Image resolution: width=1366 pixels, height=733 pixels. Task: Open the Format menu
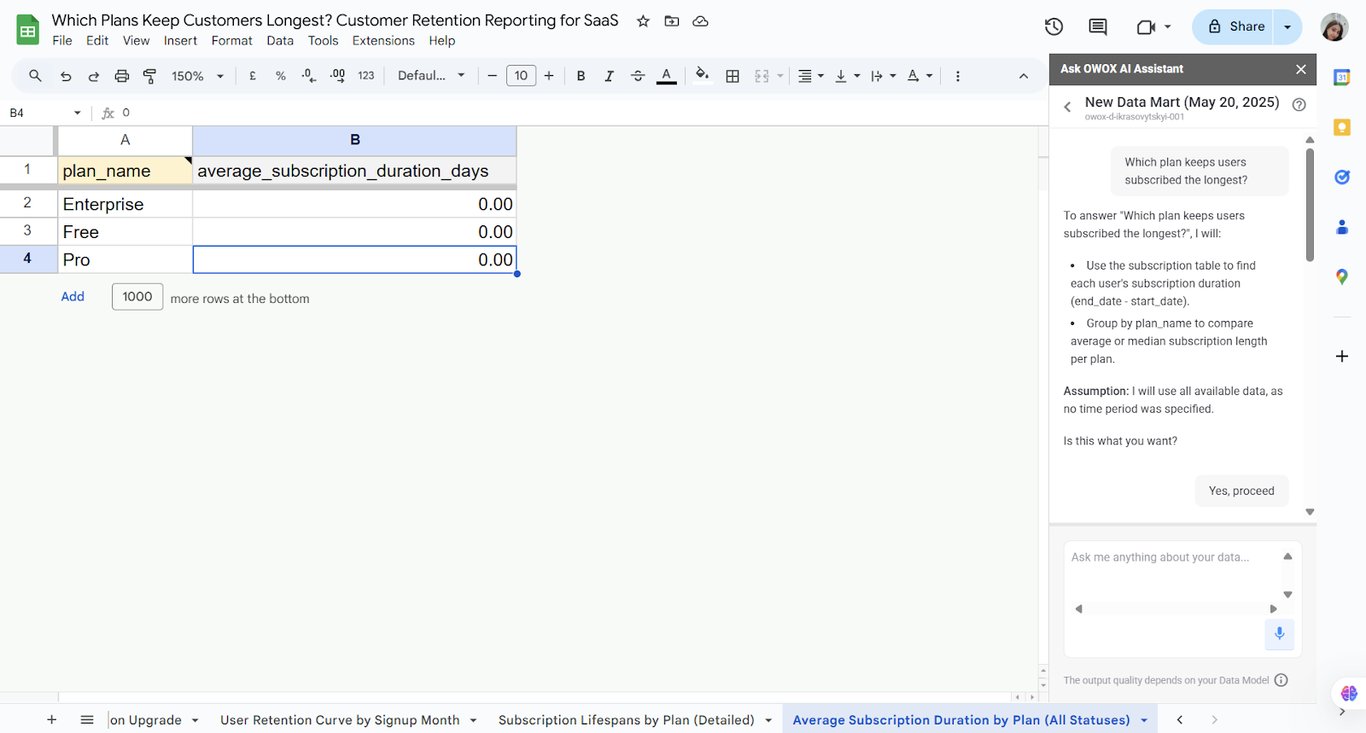[232, 41]
